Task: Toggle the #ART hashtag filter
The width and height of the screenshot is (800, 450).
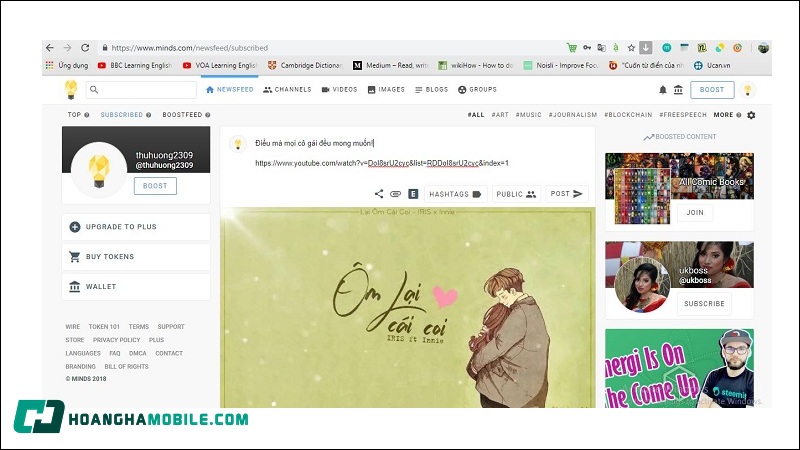Action: point(500,115)
